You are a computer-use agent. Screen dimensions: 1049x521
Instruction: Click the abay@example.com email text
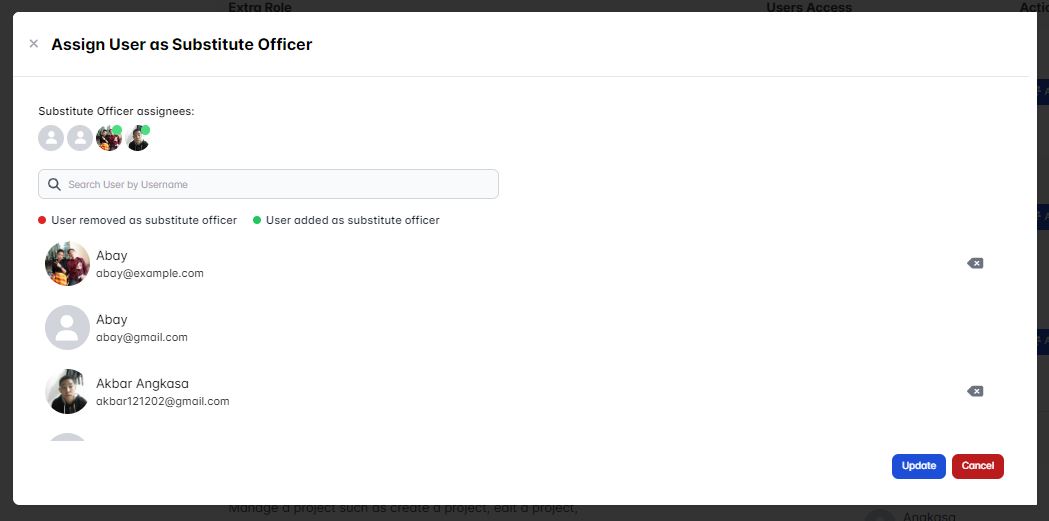click(x=150, y=274)
